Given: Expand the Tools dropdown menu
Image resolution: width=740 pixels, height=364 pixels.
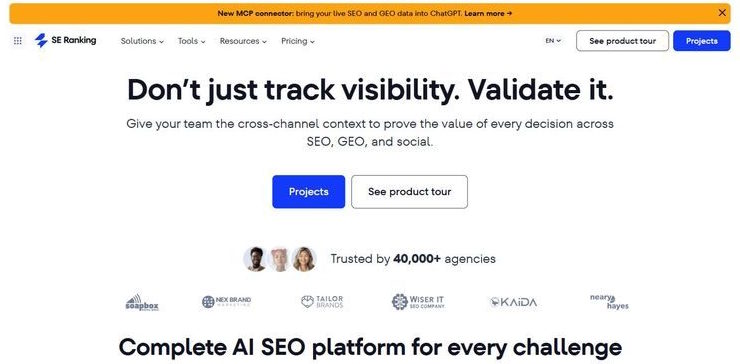Looking at the screenshot, I should (192, 41).
